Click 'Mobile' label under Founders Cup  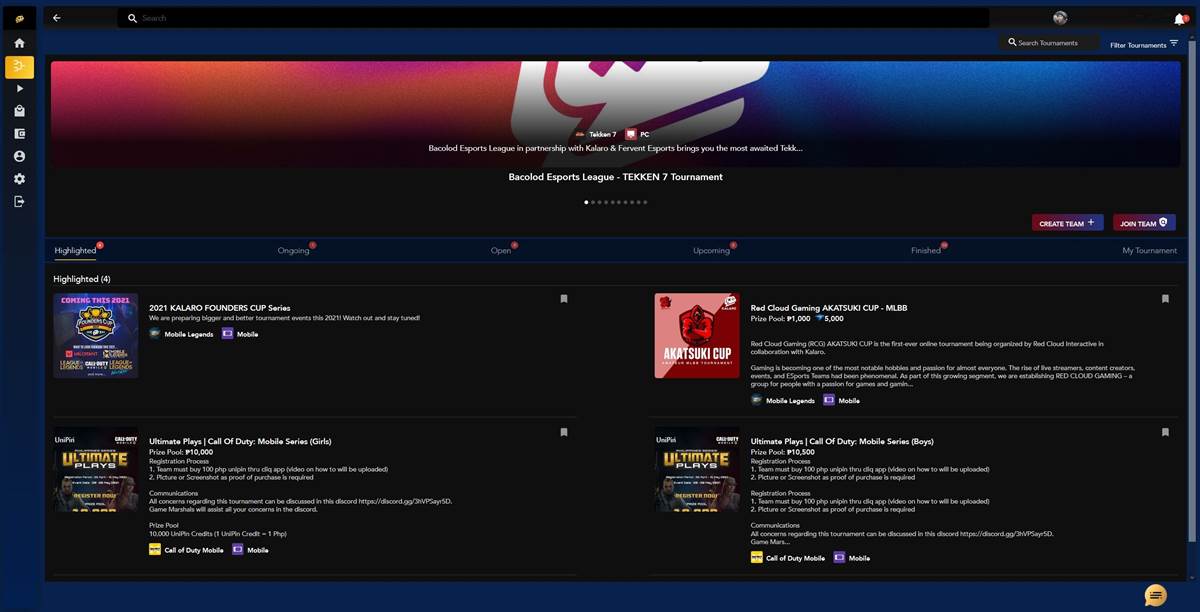pos(247,334)
